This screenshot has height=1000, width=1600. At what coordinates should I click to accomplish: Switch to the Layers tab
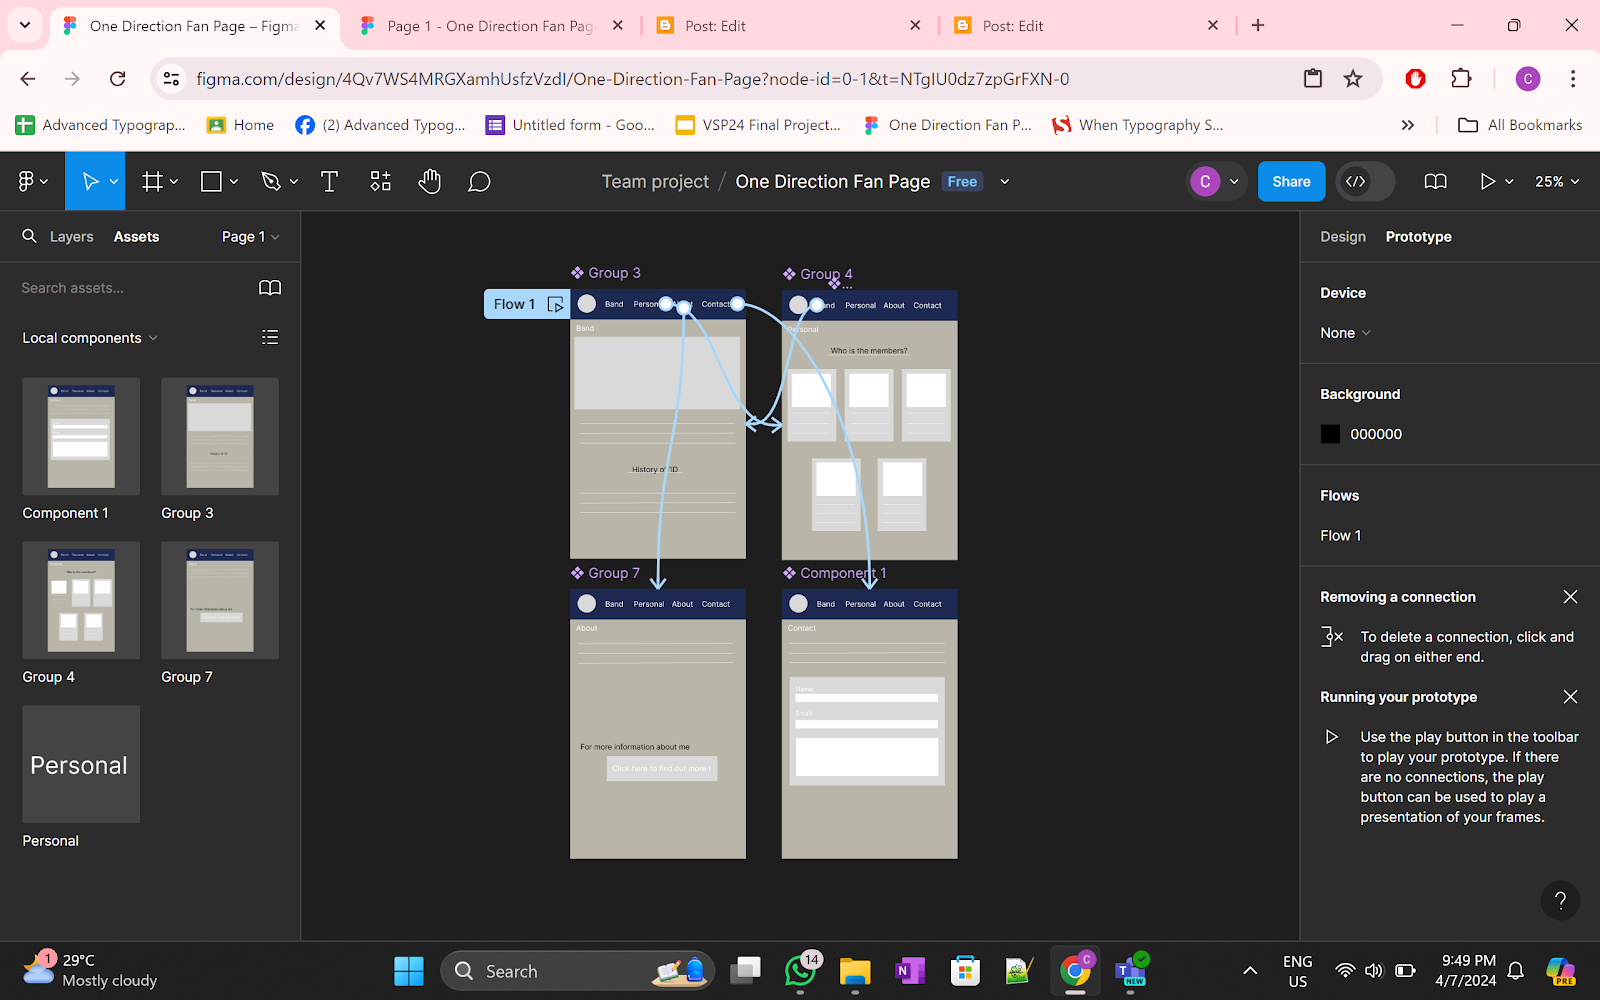(72, 236)
